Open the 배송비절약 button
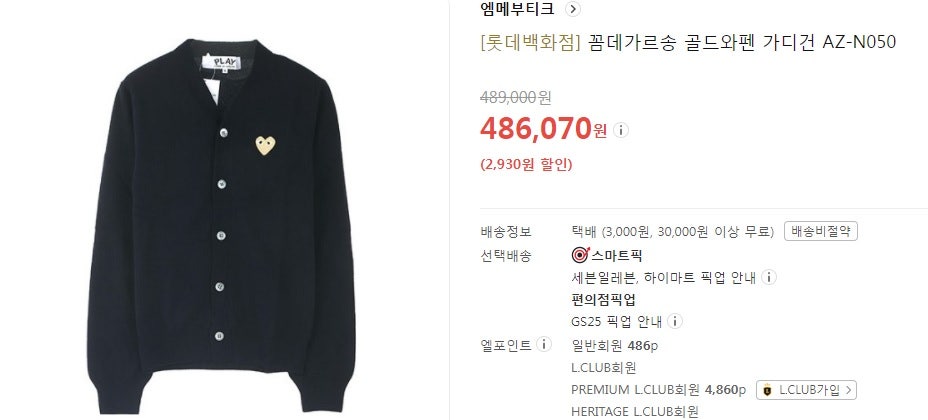The image size is (928, 420). point(820,231)
